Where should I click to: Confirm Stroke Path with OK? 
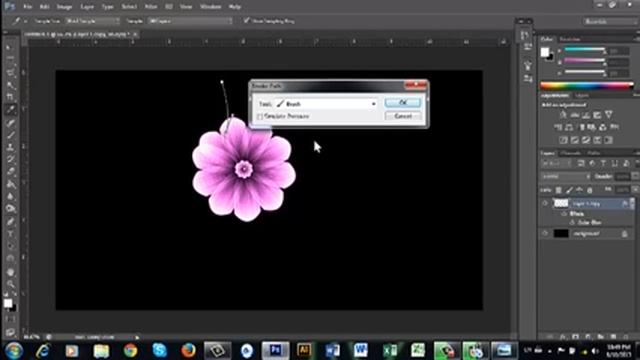tap(402, 102)
